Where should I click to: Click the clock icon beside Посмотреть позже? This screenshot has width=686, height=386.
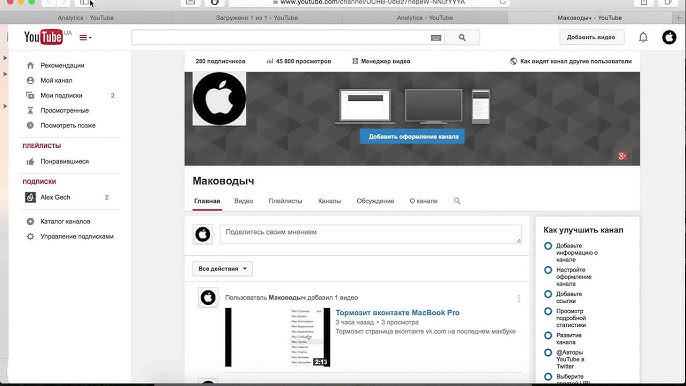pos(30,125)
